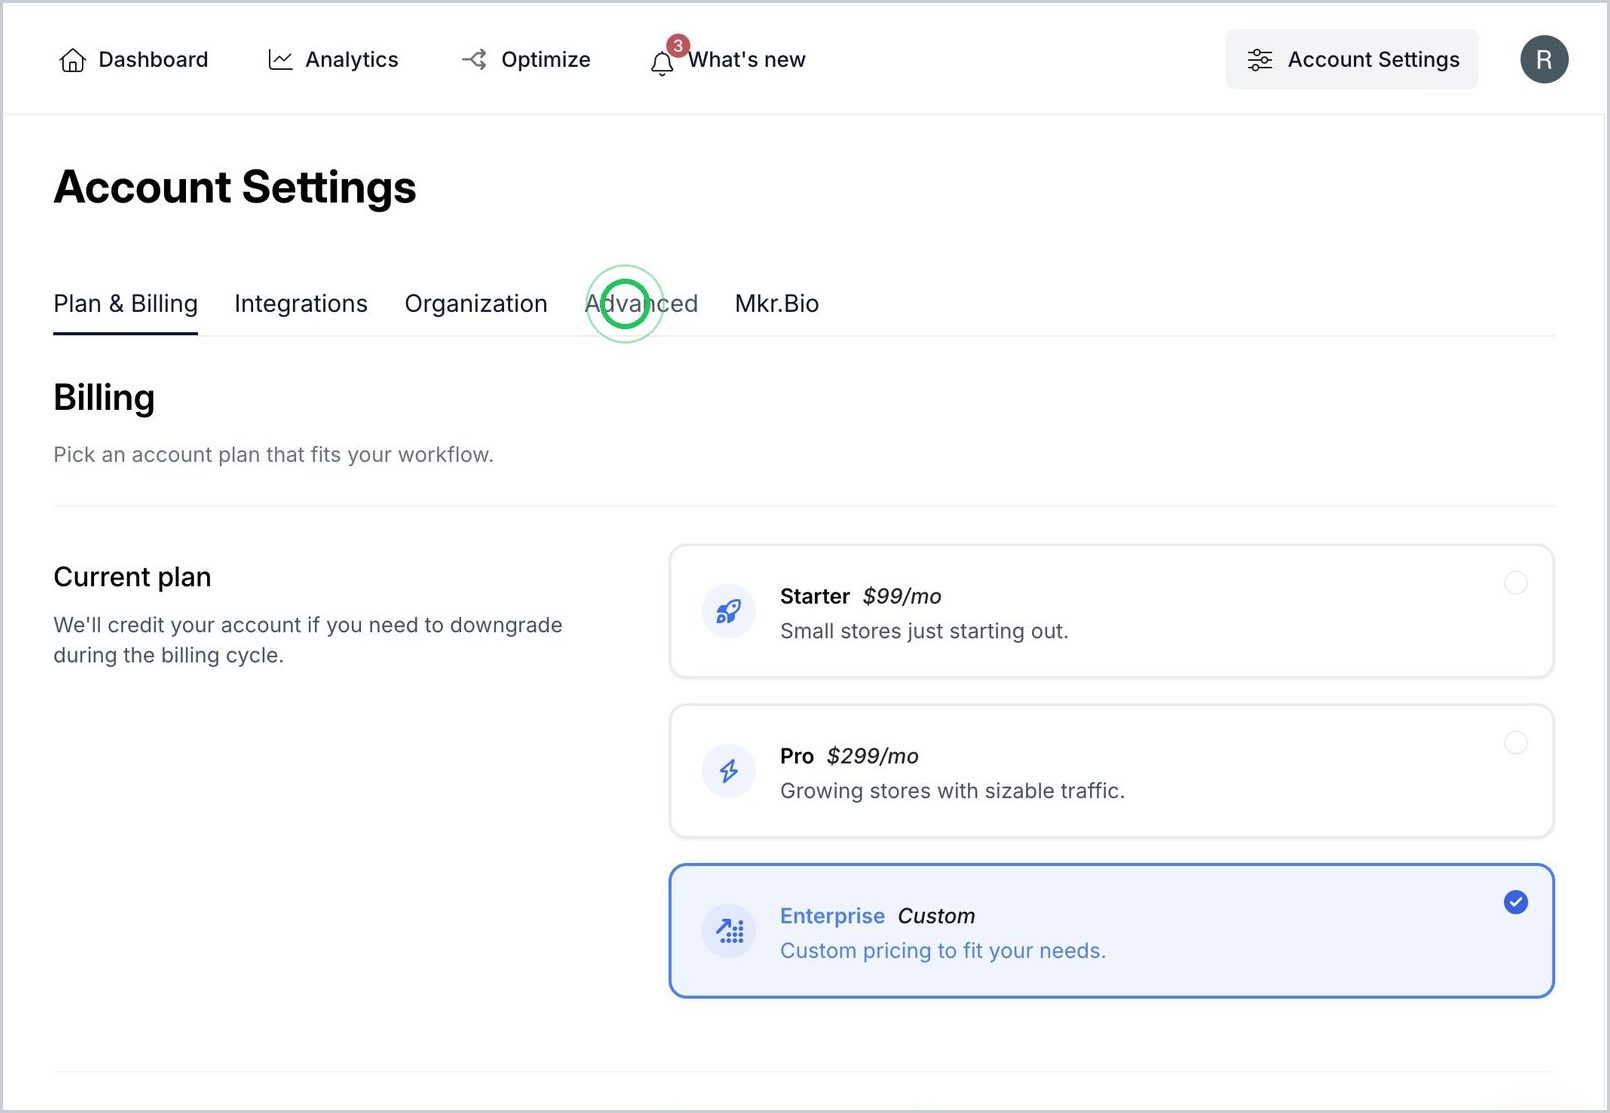
Task: Click the Pro $299/mo plan title
Action: pos(849,756)
